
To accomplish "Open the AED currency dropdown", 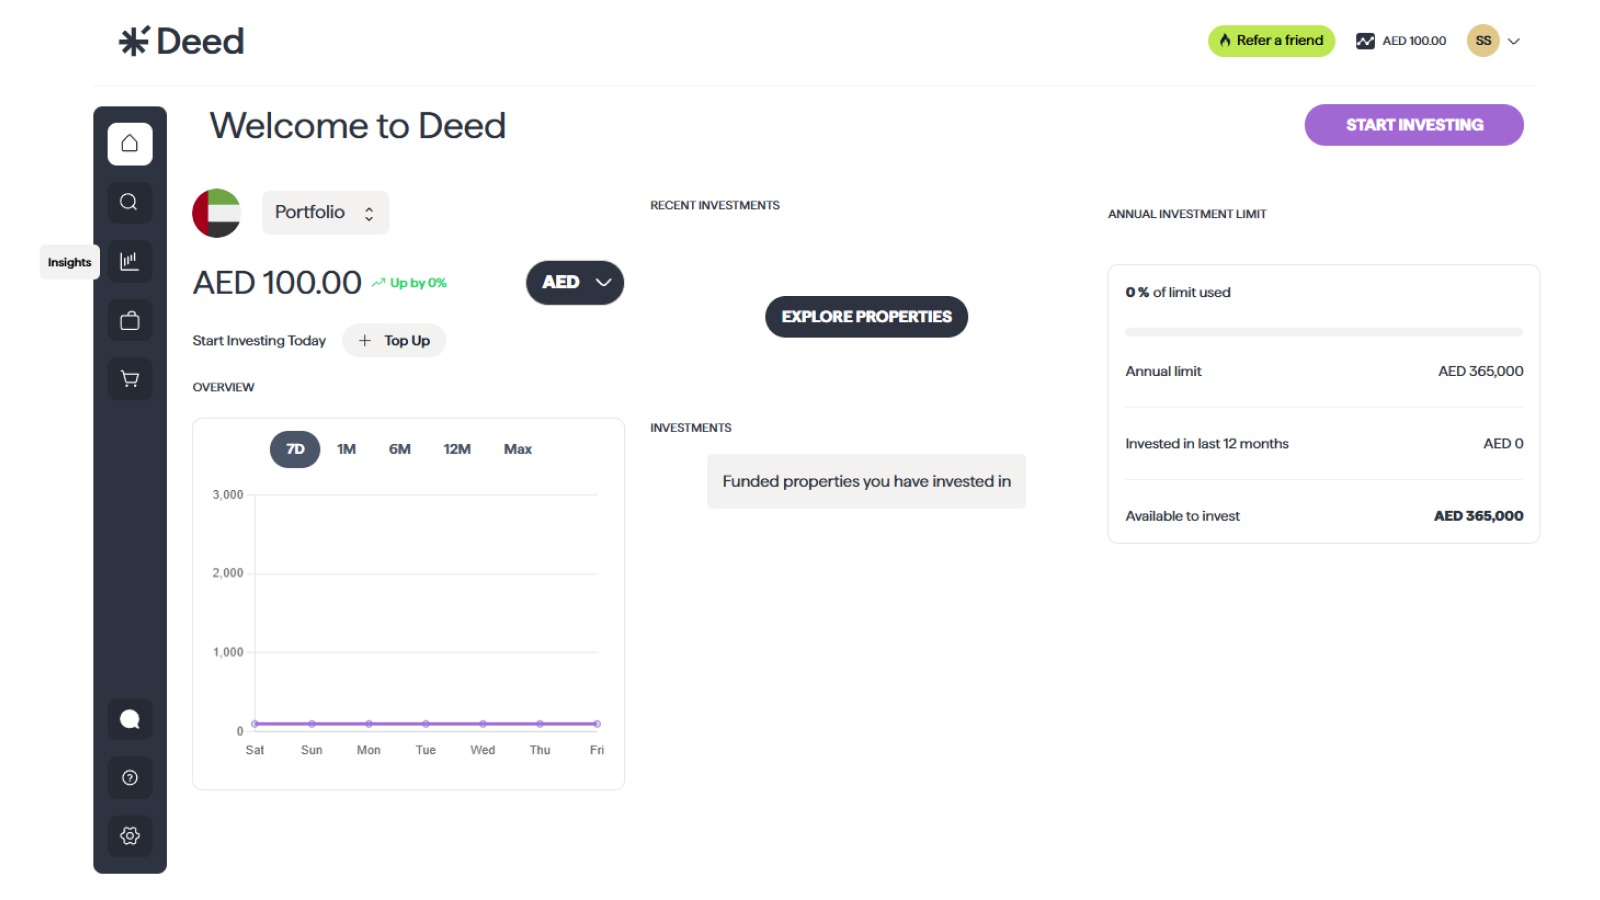I will pyautogui.click(x=575, y=283).
